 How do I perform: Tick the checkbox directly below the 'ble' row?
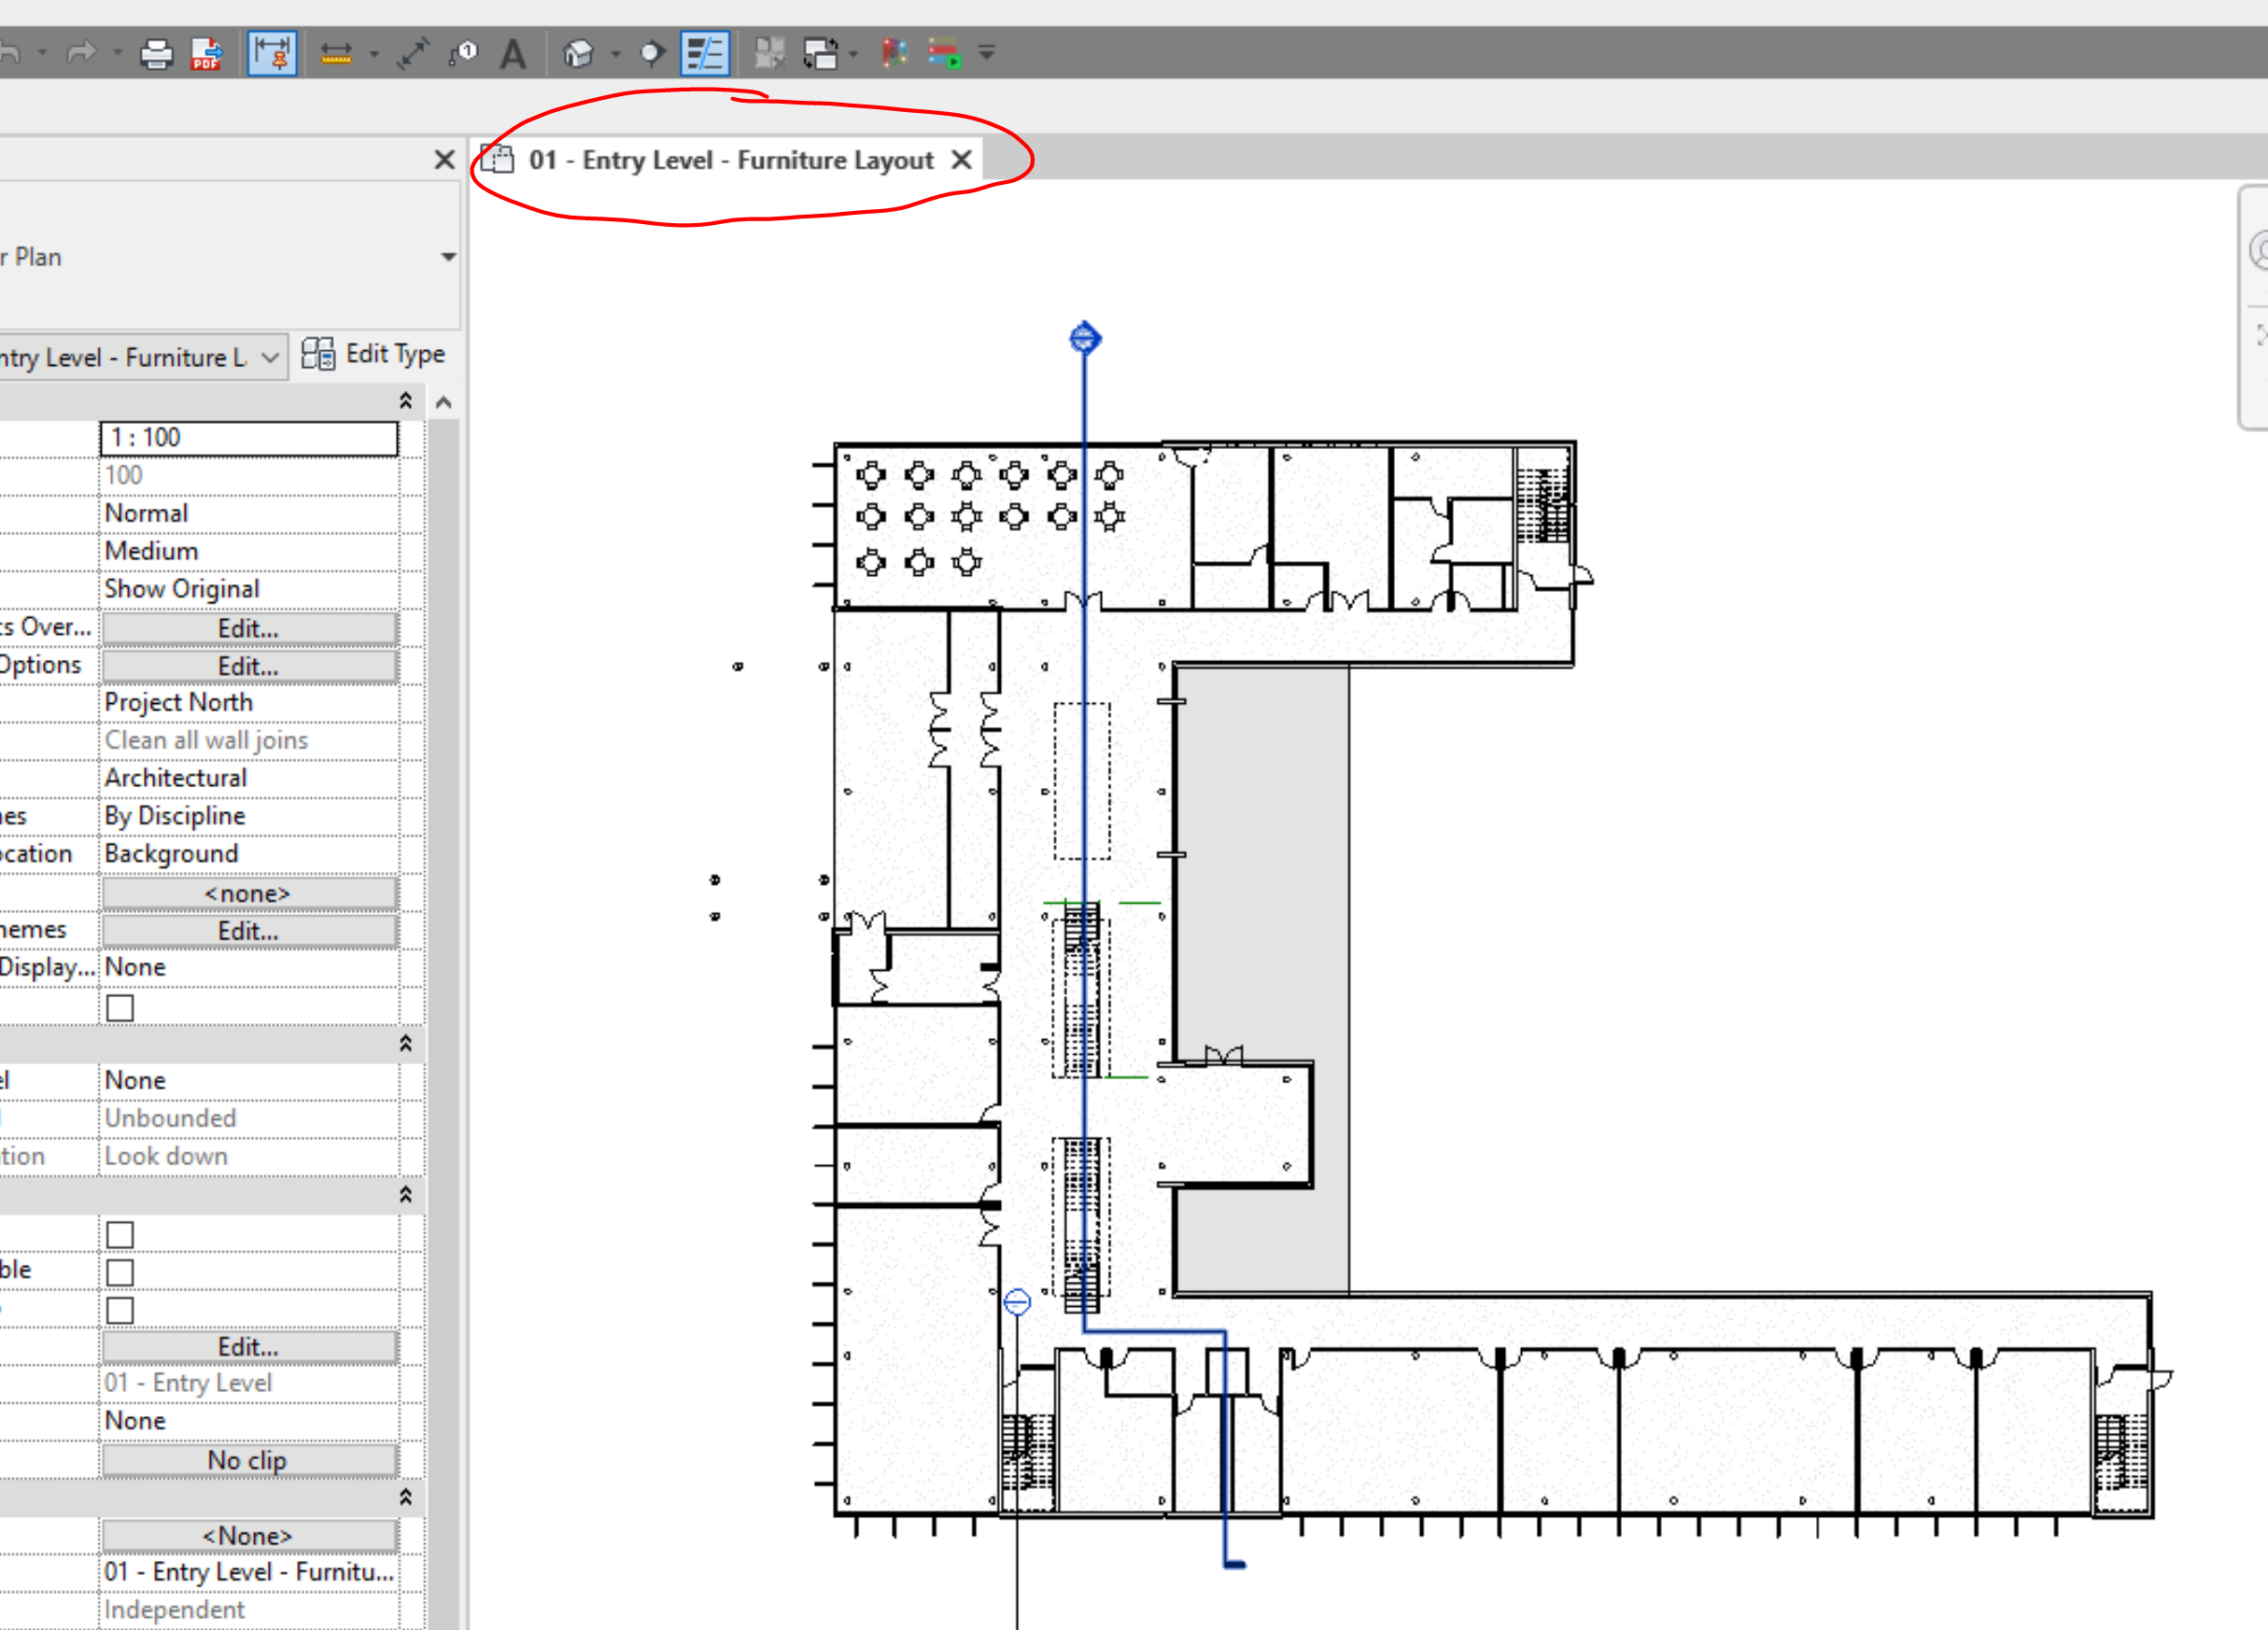[x=120, y=1310]
